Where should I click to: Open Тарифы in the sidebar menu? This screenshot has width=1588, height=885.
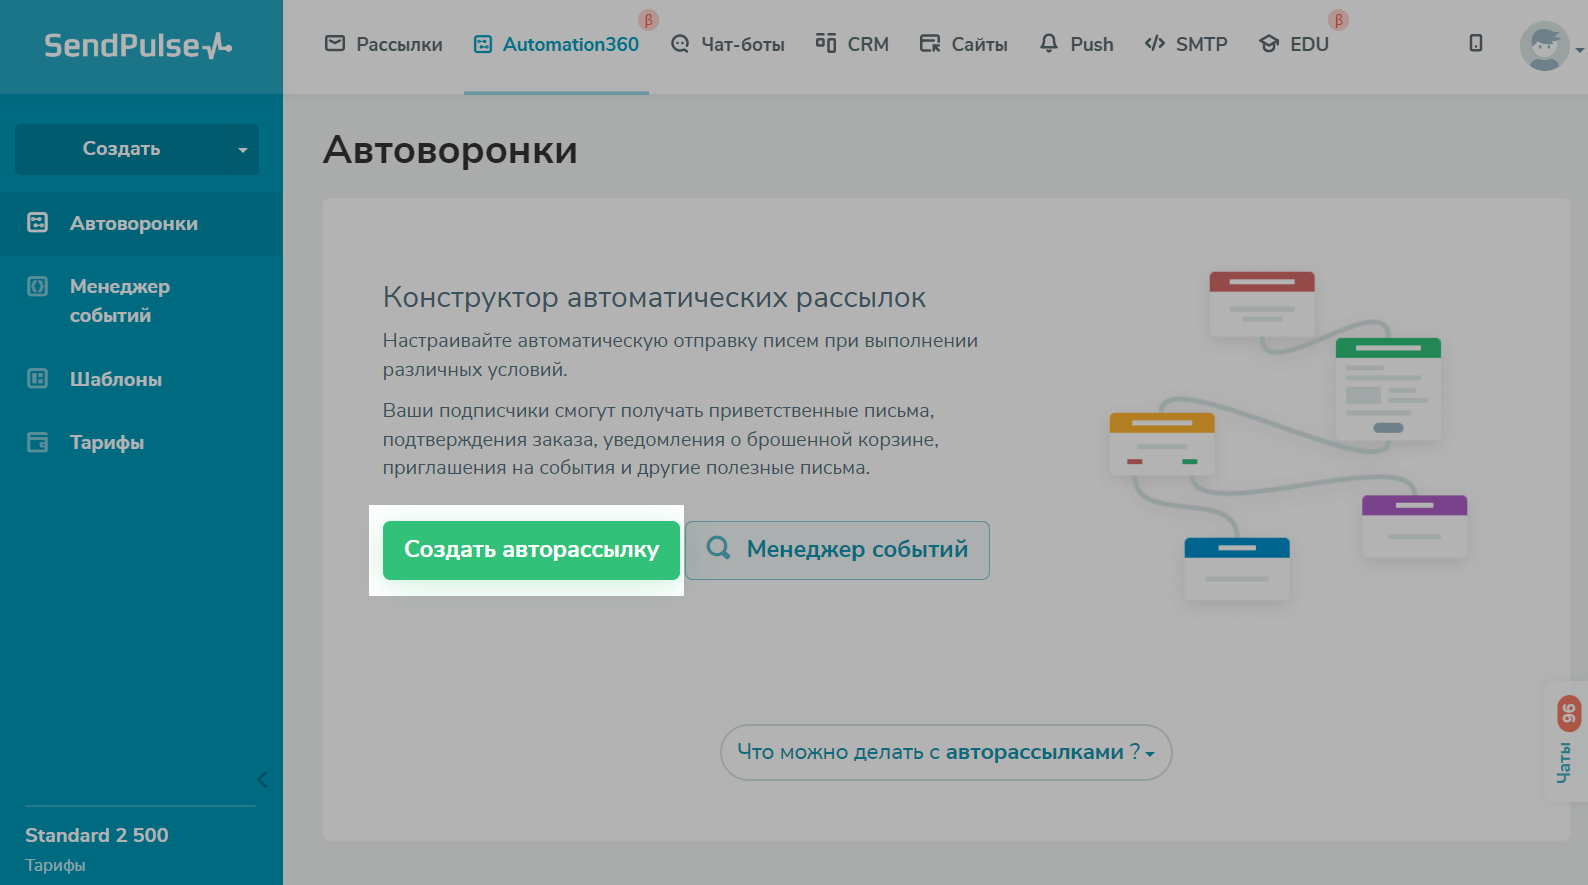click(141, 442)
